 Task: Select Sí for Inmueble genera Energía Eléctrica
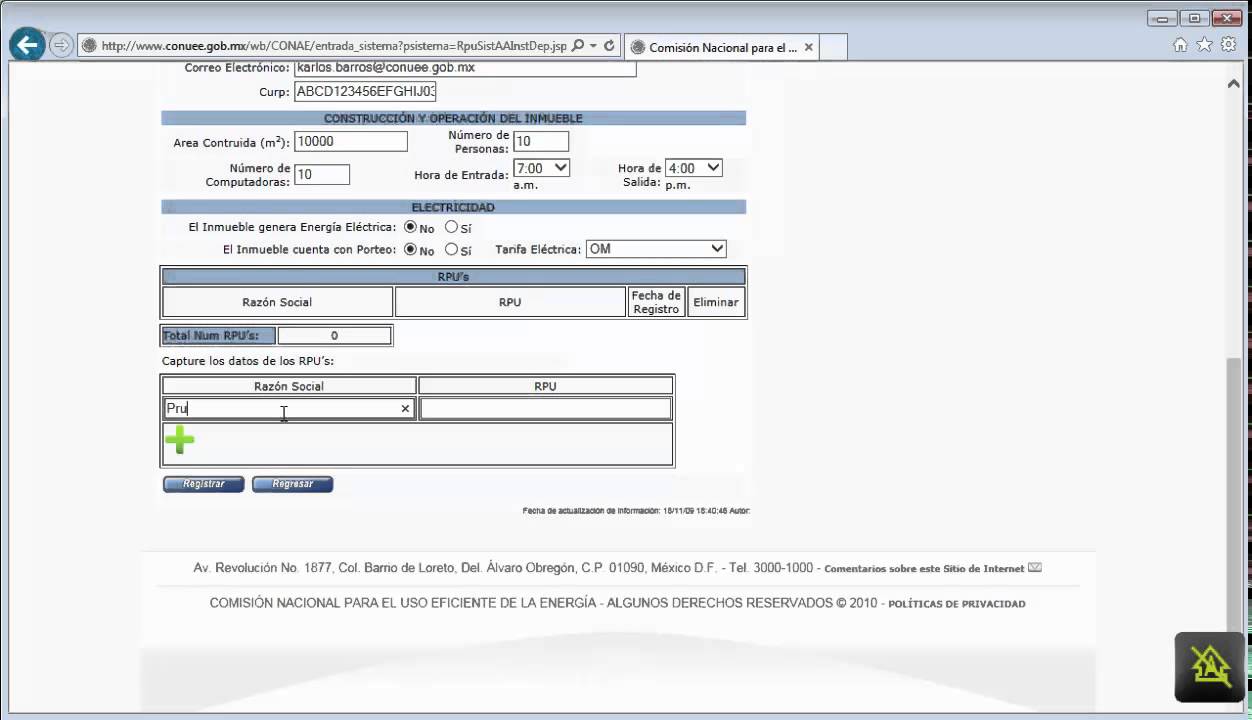[x=451, y=227]
